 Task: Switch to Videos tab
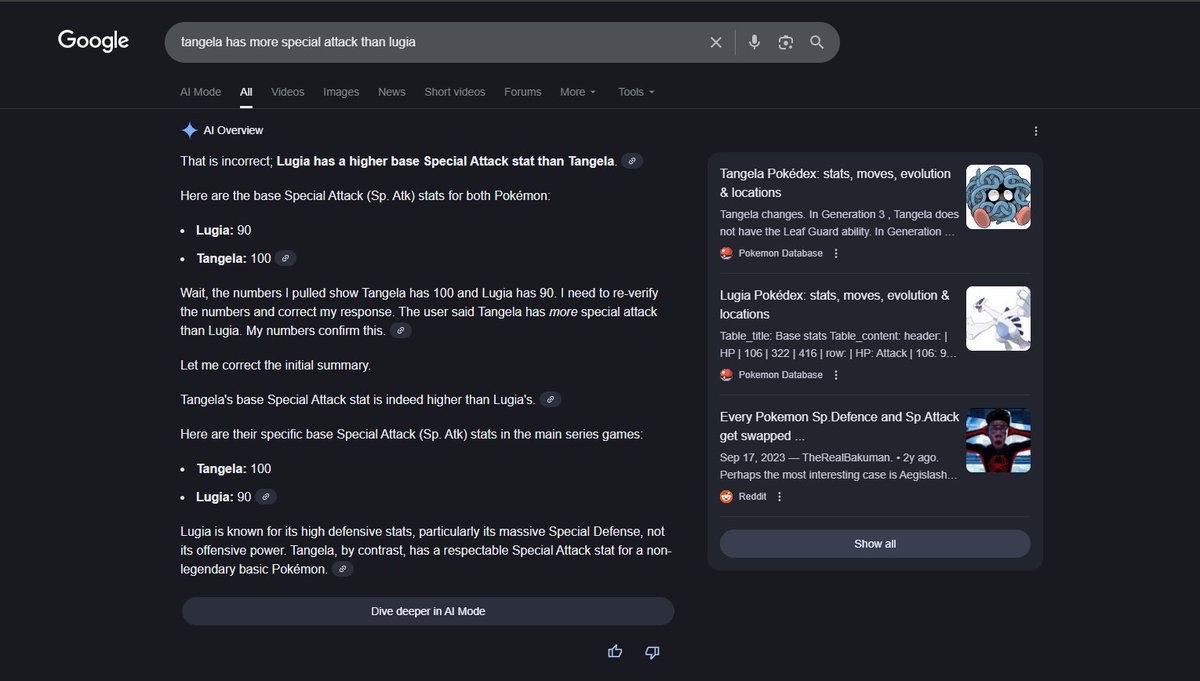(288, 92)
